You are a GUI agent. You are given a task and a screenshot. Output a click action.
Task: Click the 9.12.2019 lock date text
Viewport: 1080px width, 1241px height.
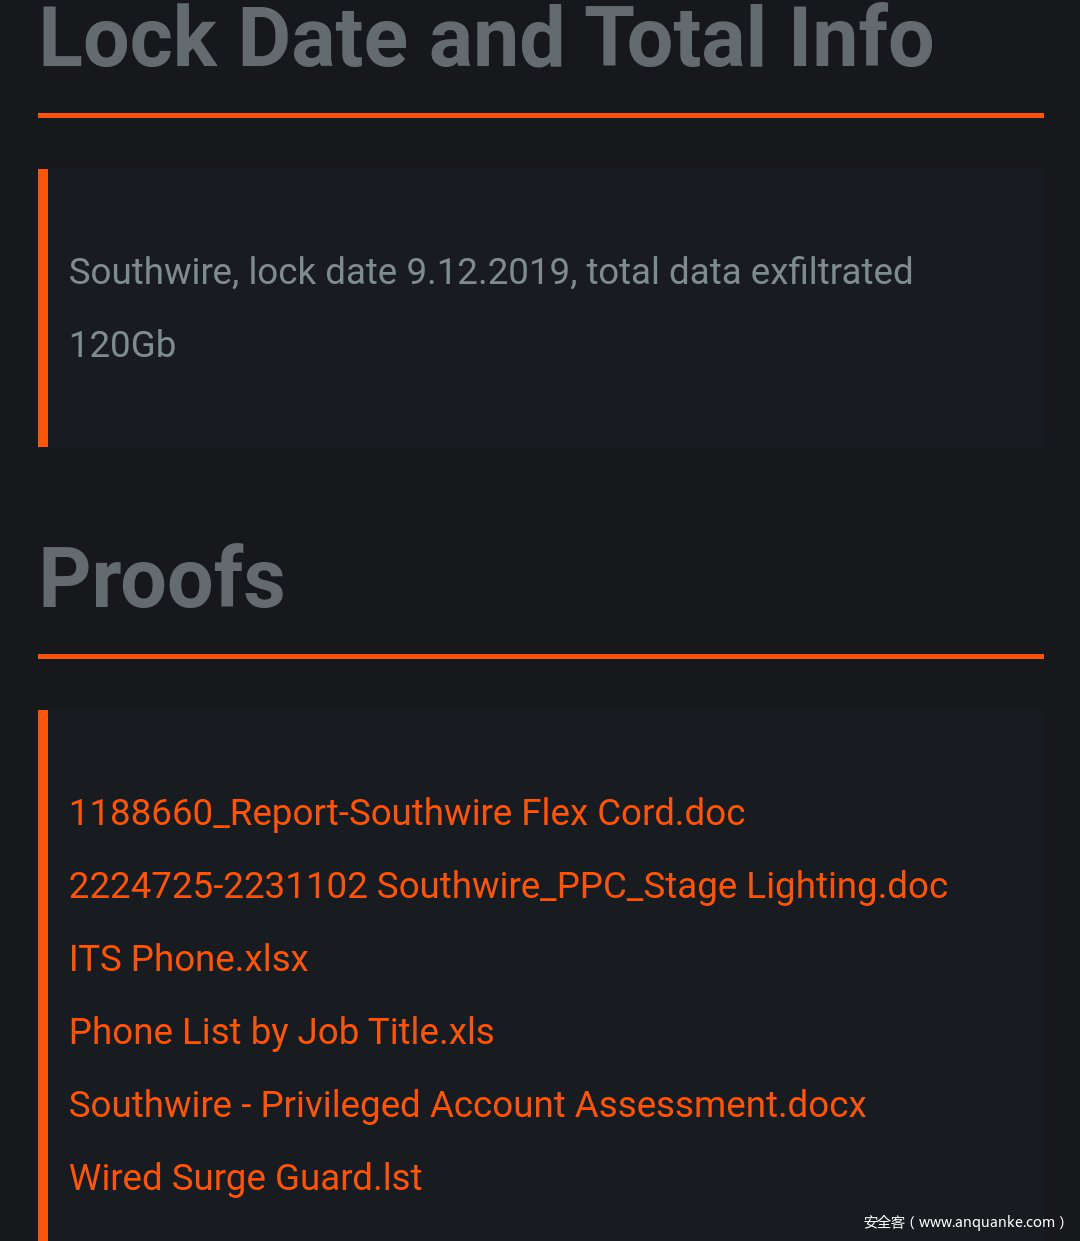point(488,272)
